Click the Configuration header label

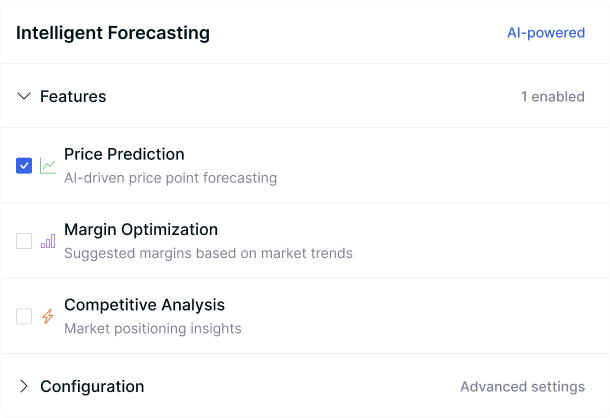click(92, 386)
